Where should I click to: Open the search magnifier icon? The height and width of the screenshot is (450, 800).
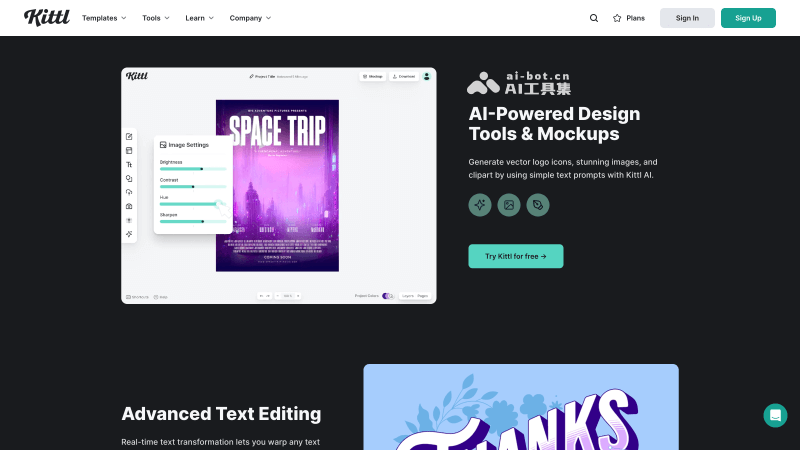[x=594, y=18]
